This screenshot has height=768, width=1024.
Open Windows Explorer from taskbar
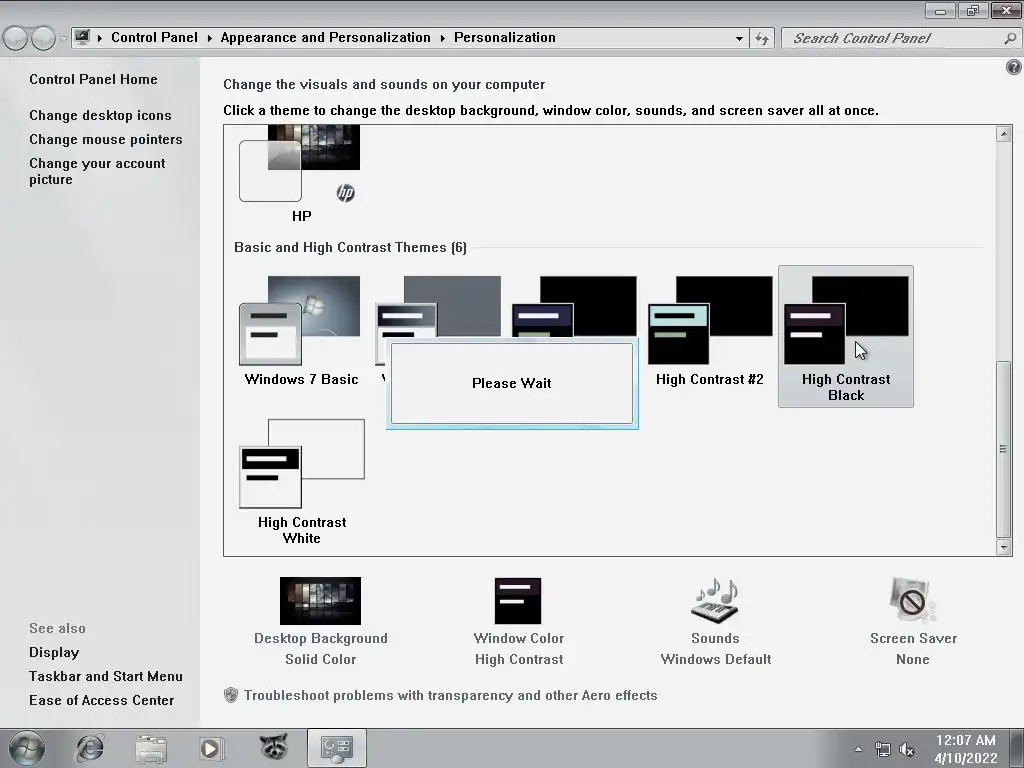click(x=151, y=748)
